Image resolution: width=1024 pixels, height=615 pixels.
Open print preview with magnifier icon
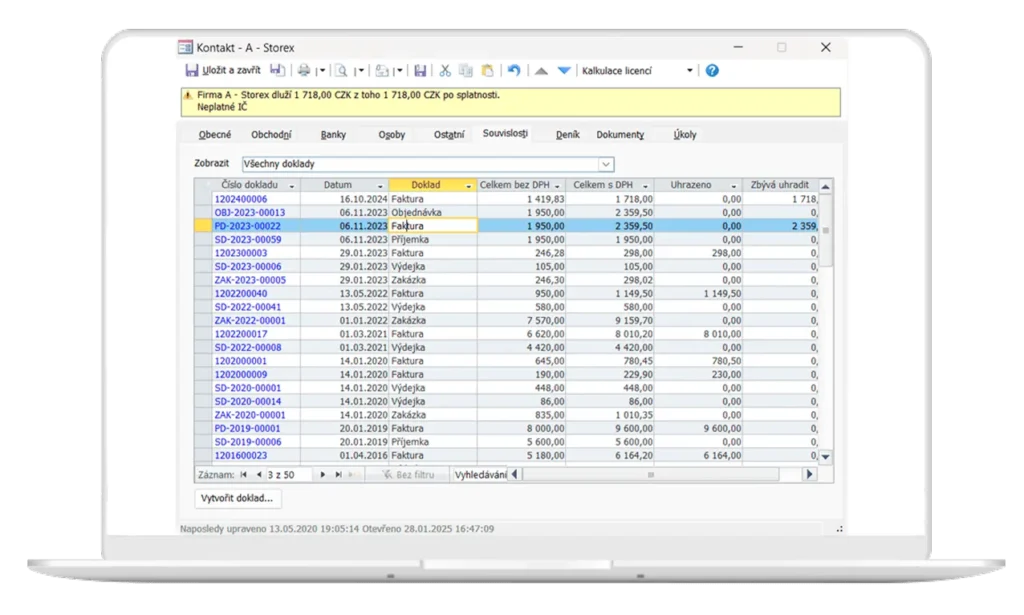(x=341, y=71)
